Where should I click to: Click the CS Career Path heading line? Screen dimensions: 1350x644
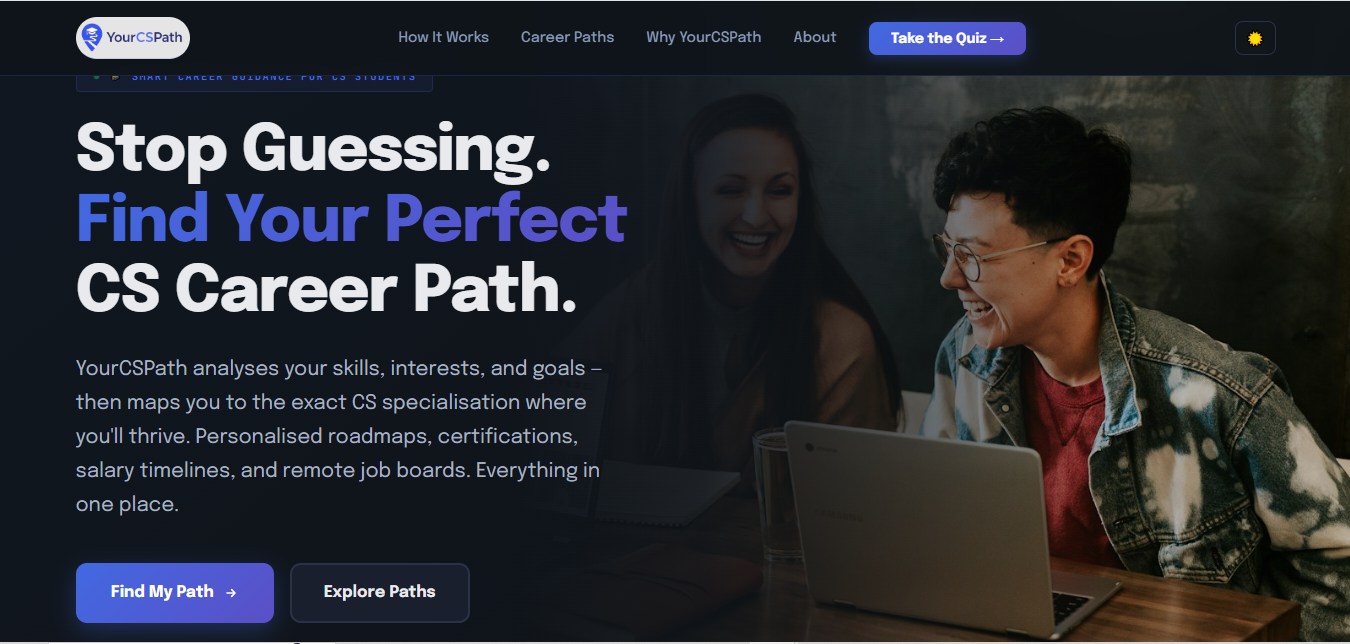pos(326,288)
